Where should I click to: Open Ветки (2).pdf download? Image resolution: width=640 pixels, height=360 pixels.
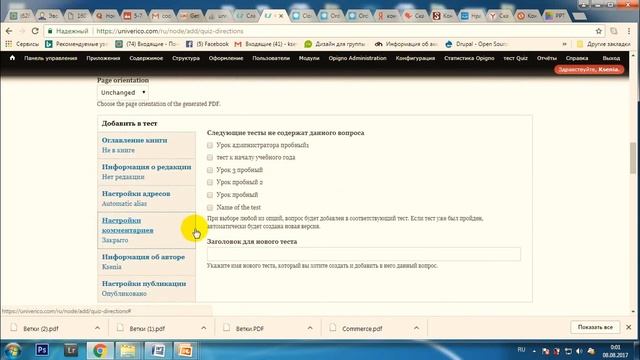click(41, 329)
